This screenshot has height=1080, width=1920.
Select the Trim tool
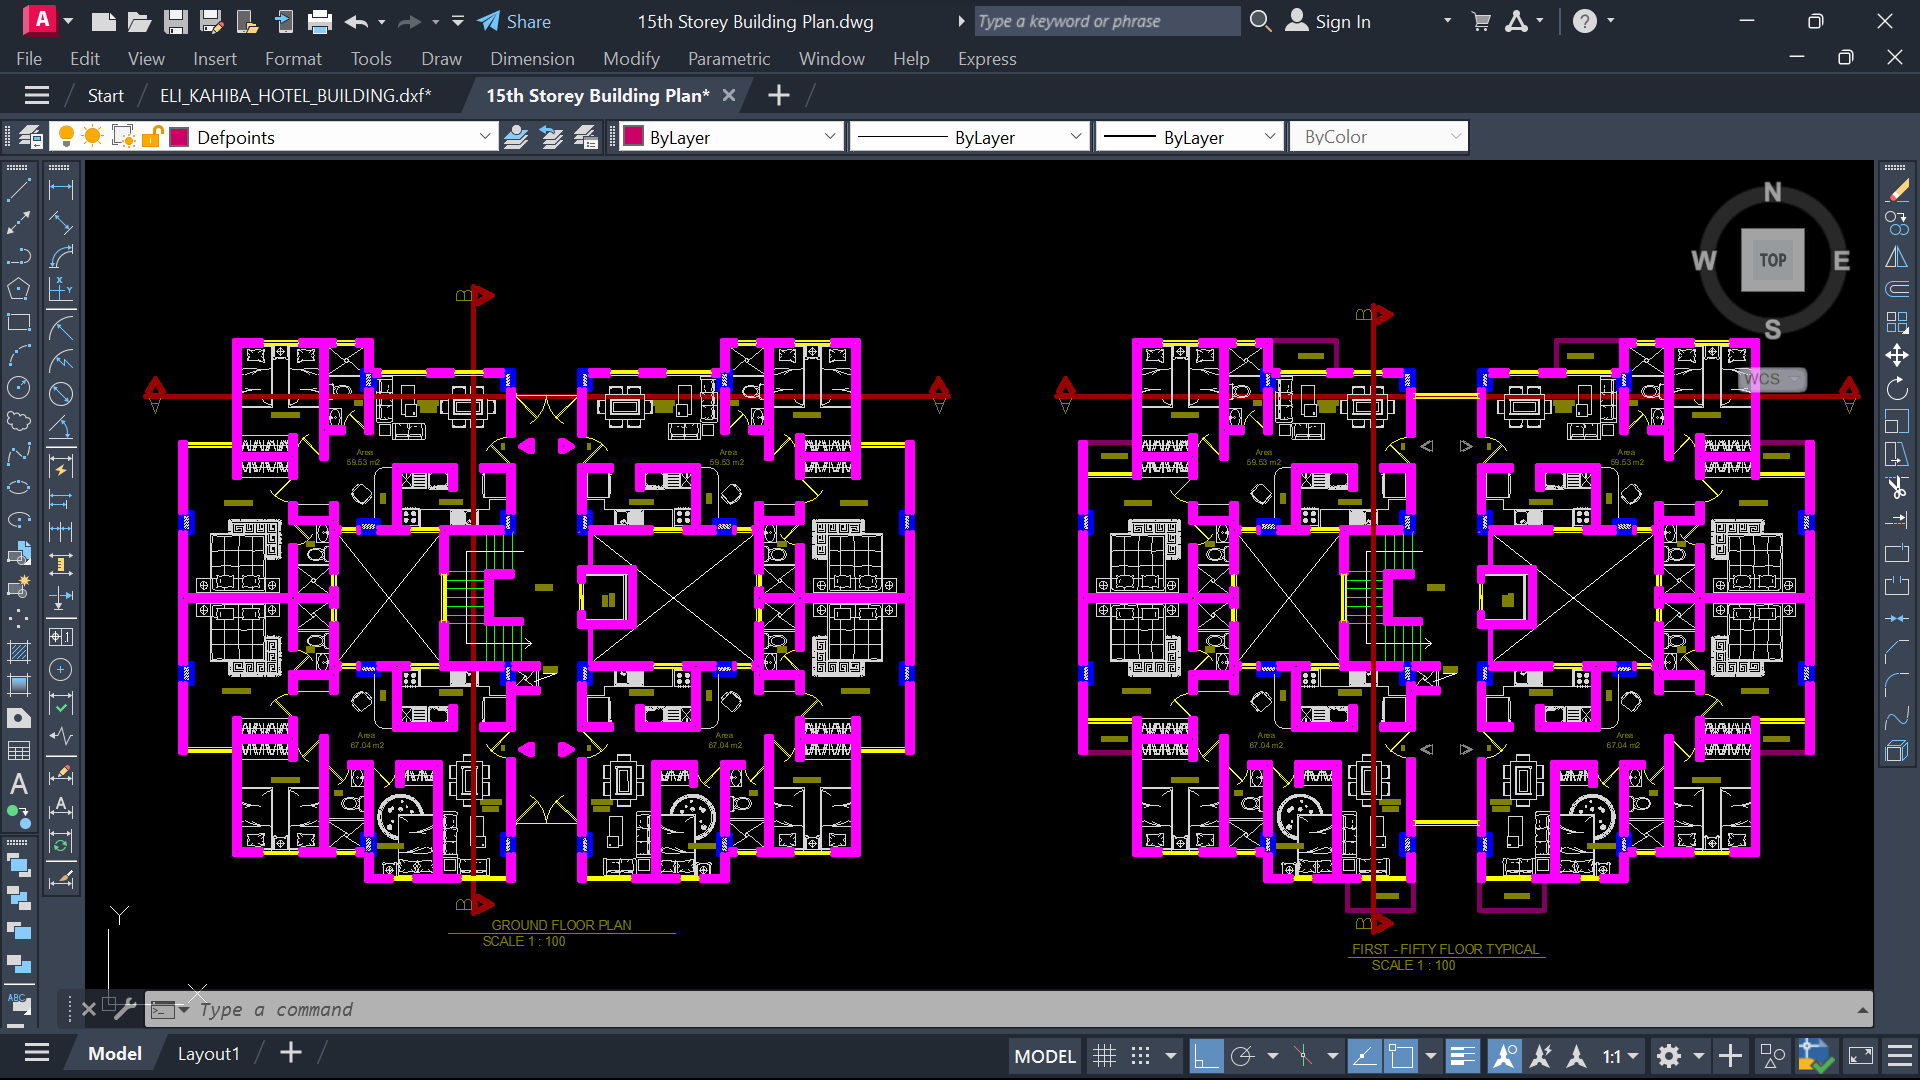point(1899,489)
